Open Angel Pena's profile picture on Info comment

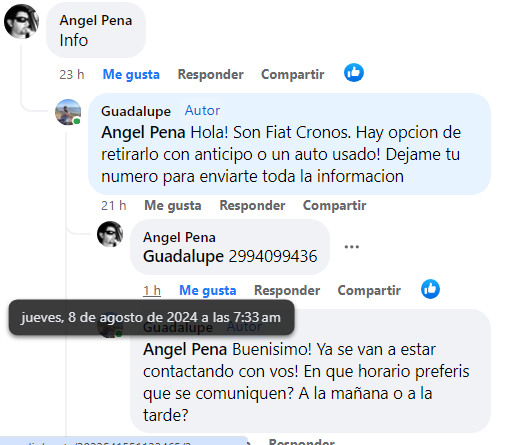click(x=21, y=21)
